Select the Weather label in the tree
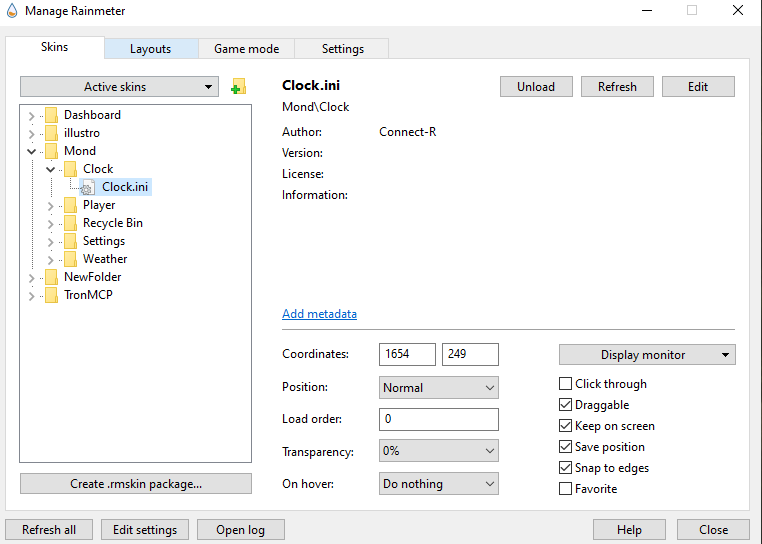Screen dimensions: 762x544 click(x=105, y=259)
